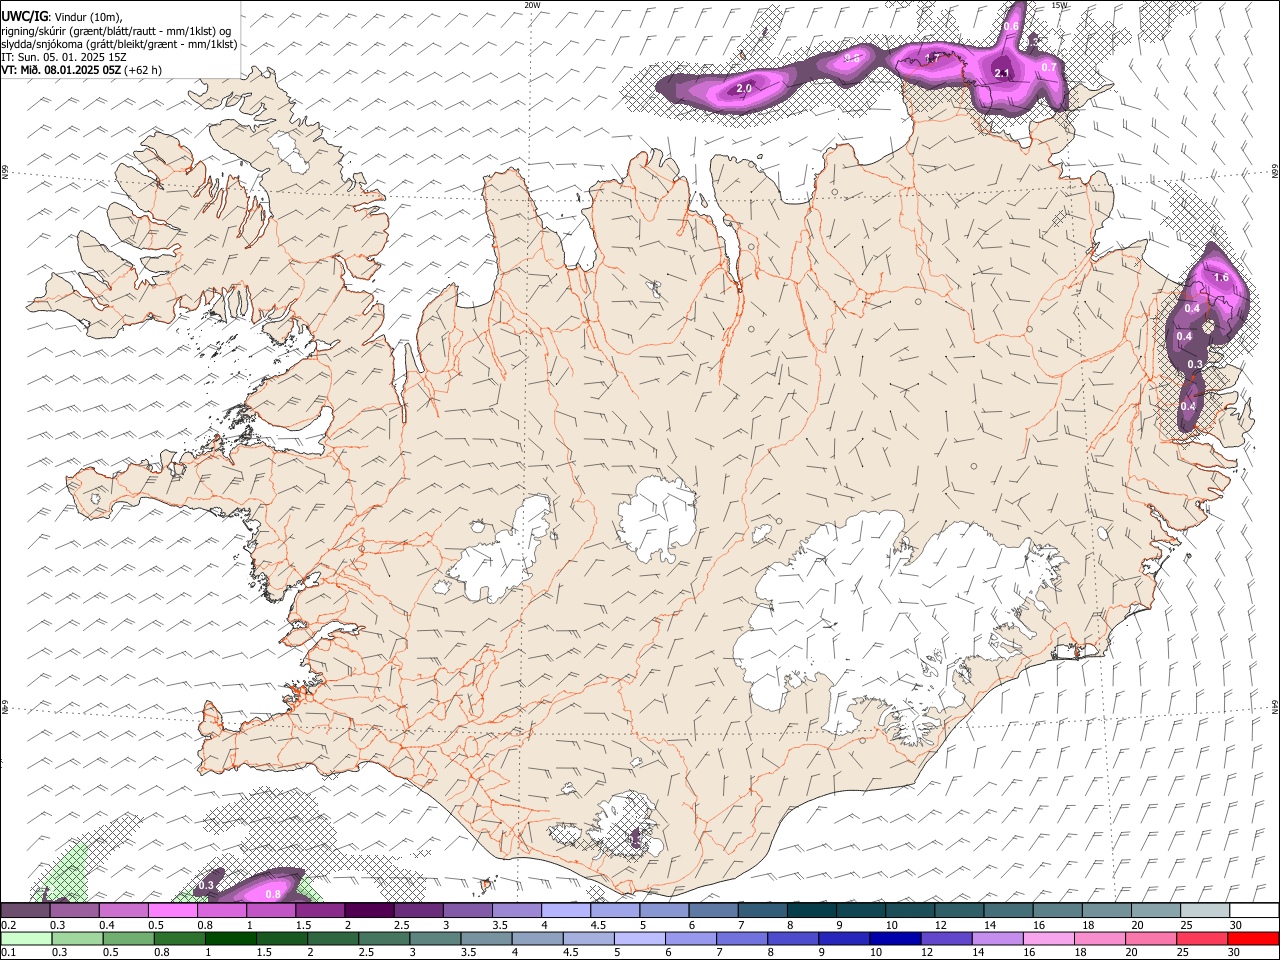
Task: Click the 0.6 value near the 15W label
Action: click(x=1011, y=27)
